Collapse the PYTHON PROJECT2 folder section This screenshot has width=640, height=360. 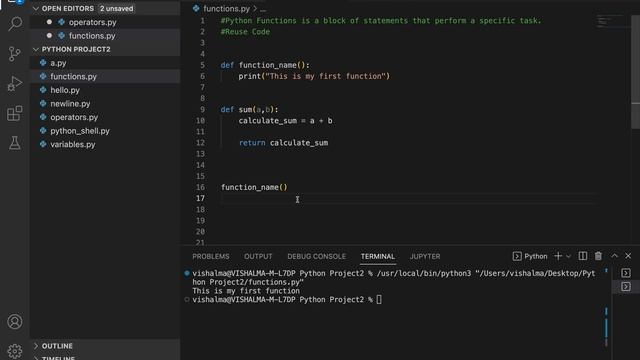click(36, 49)
